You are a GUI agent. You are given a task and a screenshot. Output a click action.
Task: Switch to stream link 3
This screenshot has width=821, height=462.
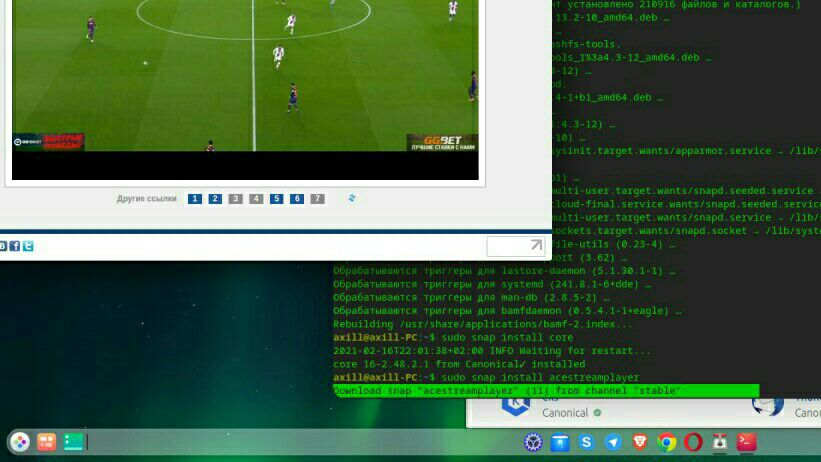point(236,199)
